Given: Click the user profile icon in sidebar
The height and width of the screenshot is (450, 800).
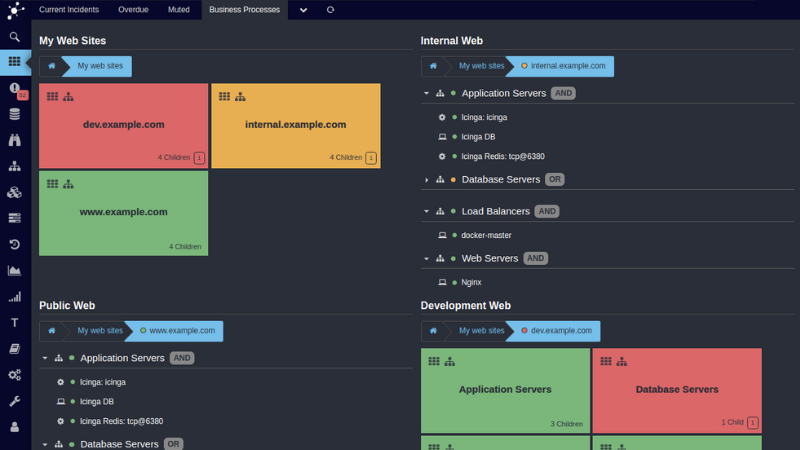Looking at the screenshot, I should [15, 427].
